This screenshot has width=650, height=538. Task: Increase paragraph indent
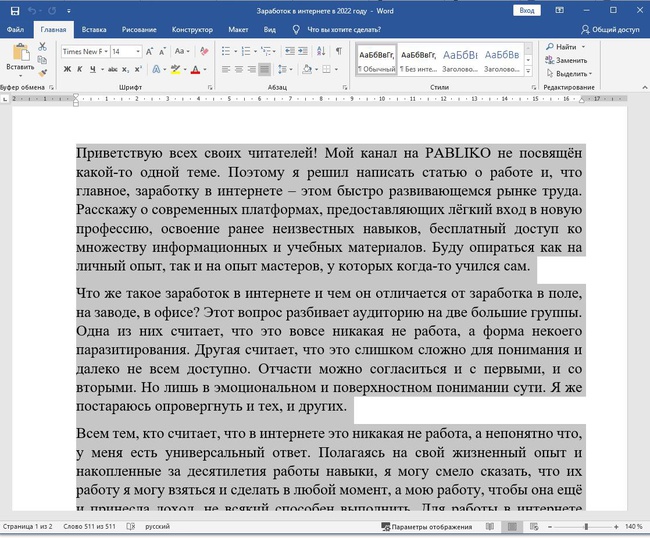[x=303, y=51]
